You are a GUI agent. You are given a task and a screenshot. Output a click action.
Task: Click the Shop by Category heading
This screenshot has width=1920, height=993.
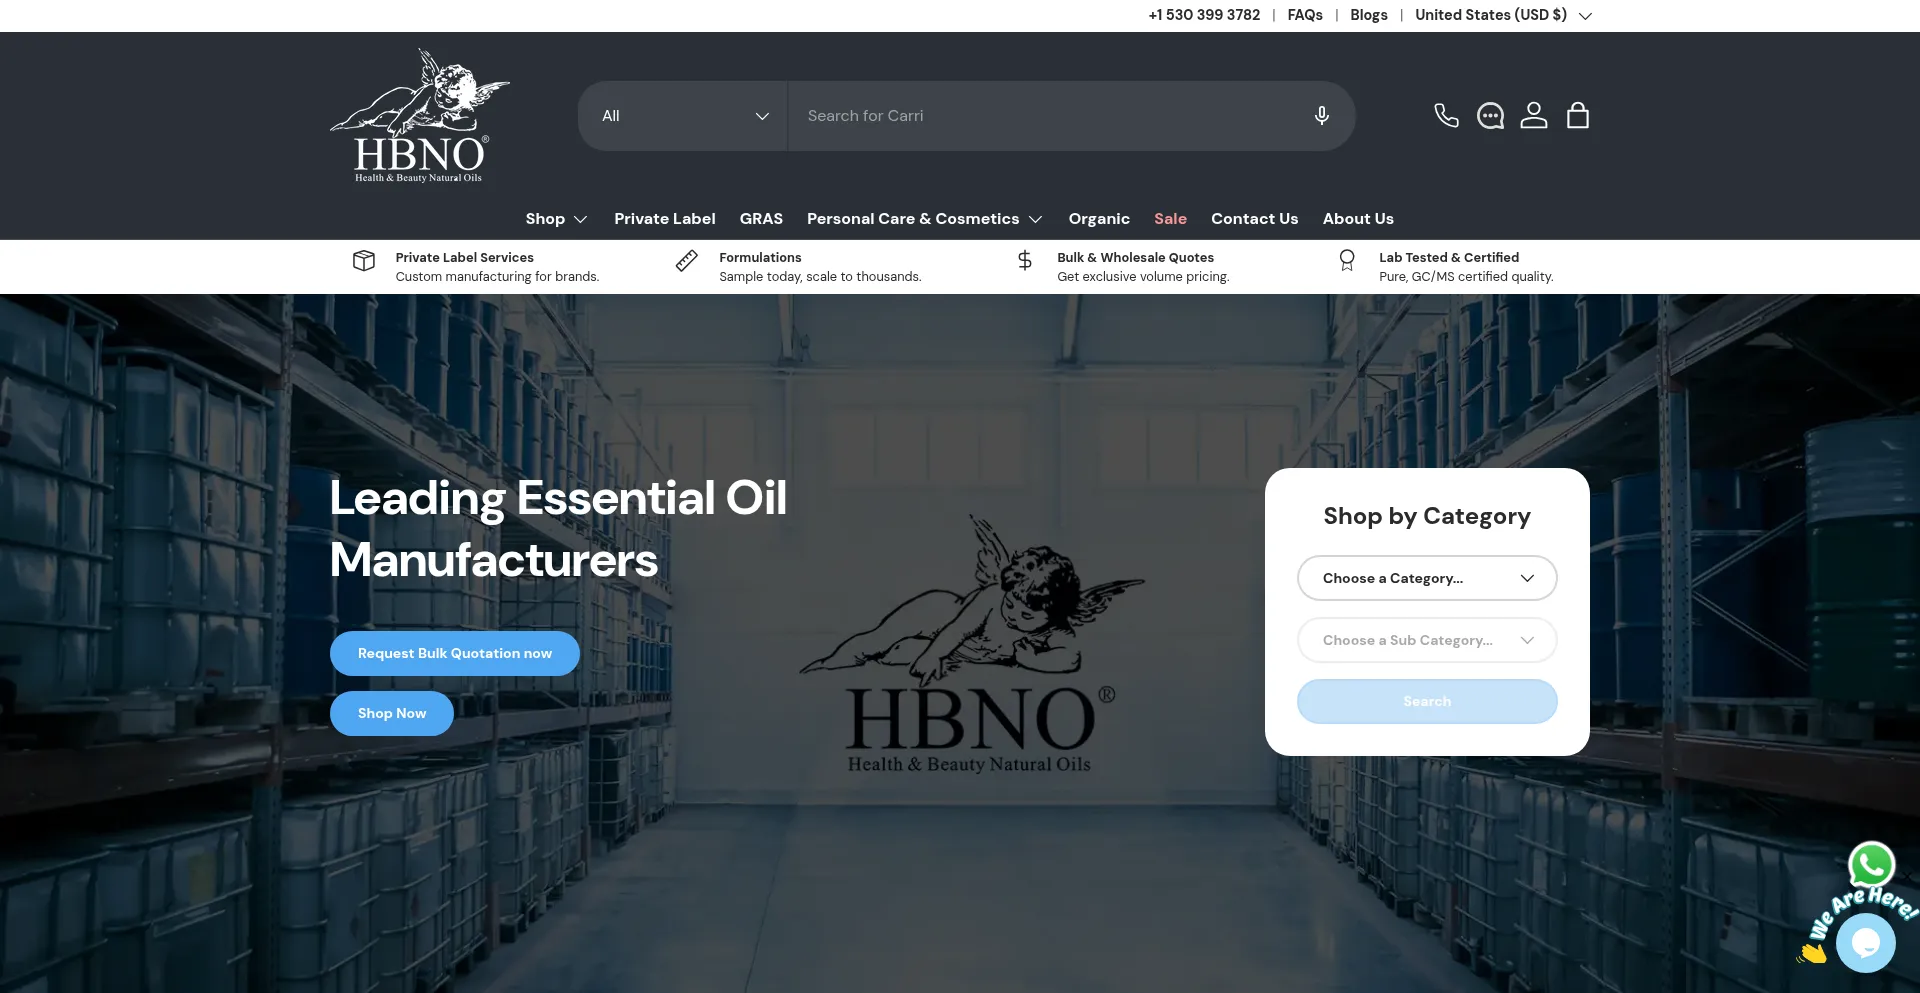click(1427, 516)
